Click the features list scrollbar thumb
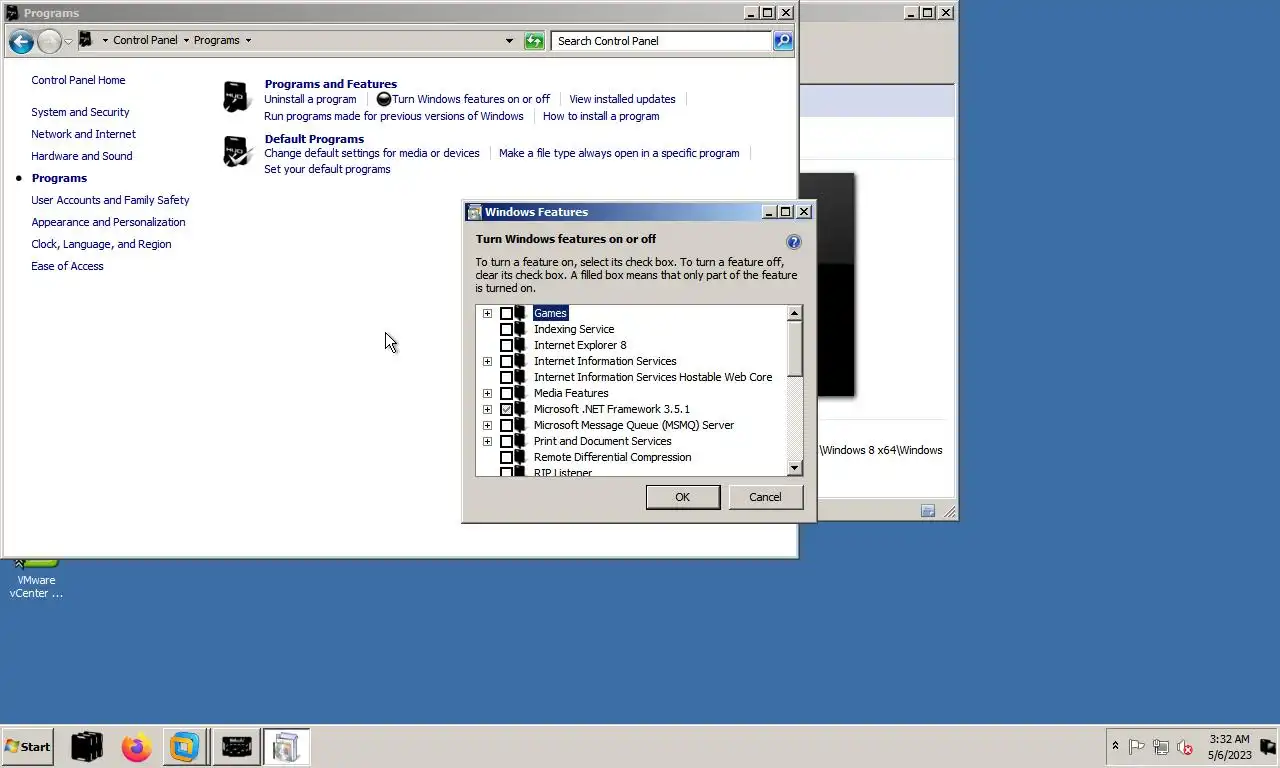 pyautogui.click(x=795, y=349)
